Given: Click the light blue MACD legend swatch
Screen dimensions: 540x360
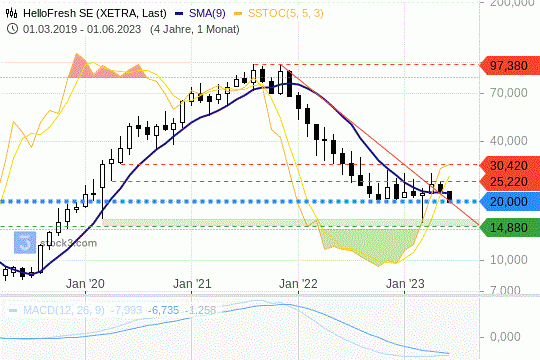Looking at the screenshot, I should pos(13,311).
